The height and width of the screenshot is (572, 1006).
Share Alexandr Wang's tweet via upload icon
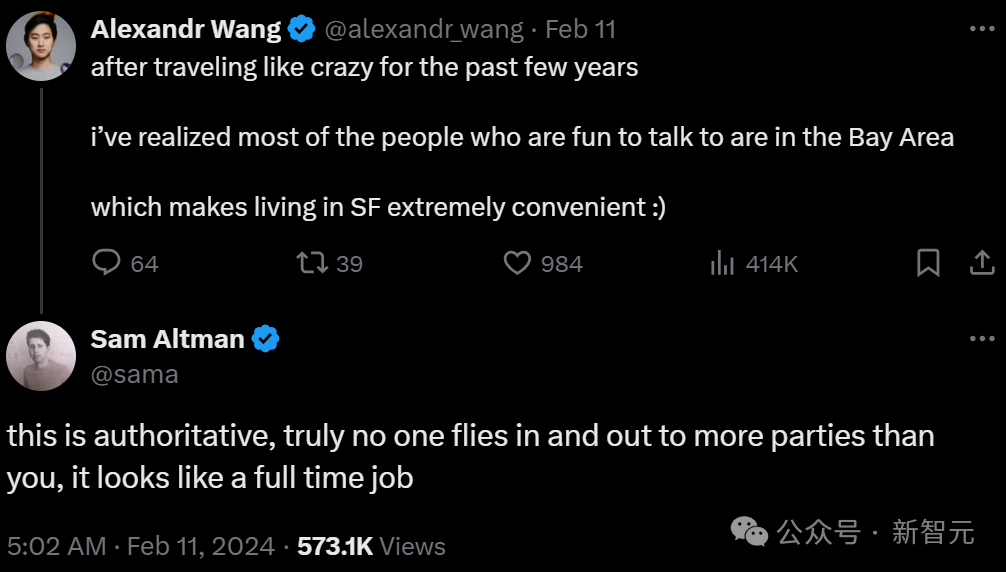point(982,263)
